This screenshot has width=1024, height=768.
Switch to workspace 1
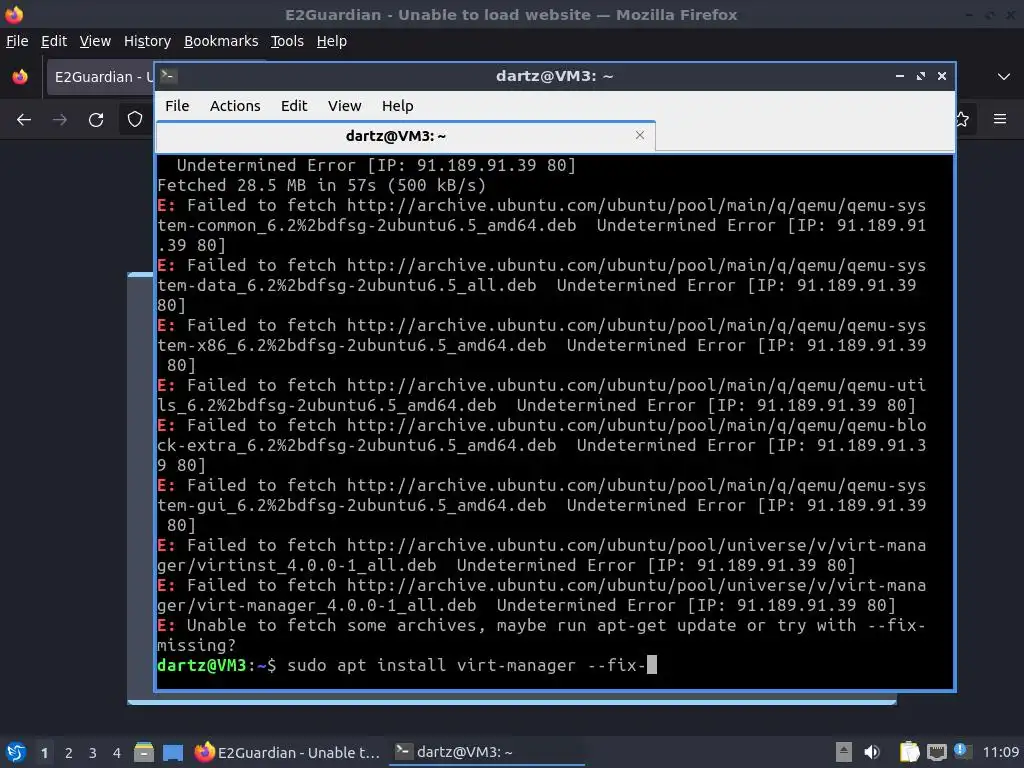click(x=44, y=753)
